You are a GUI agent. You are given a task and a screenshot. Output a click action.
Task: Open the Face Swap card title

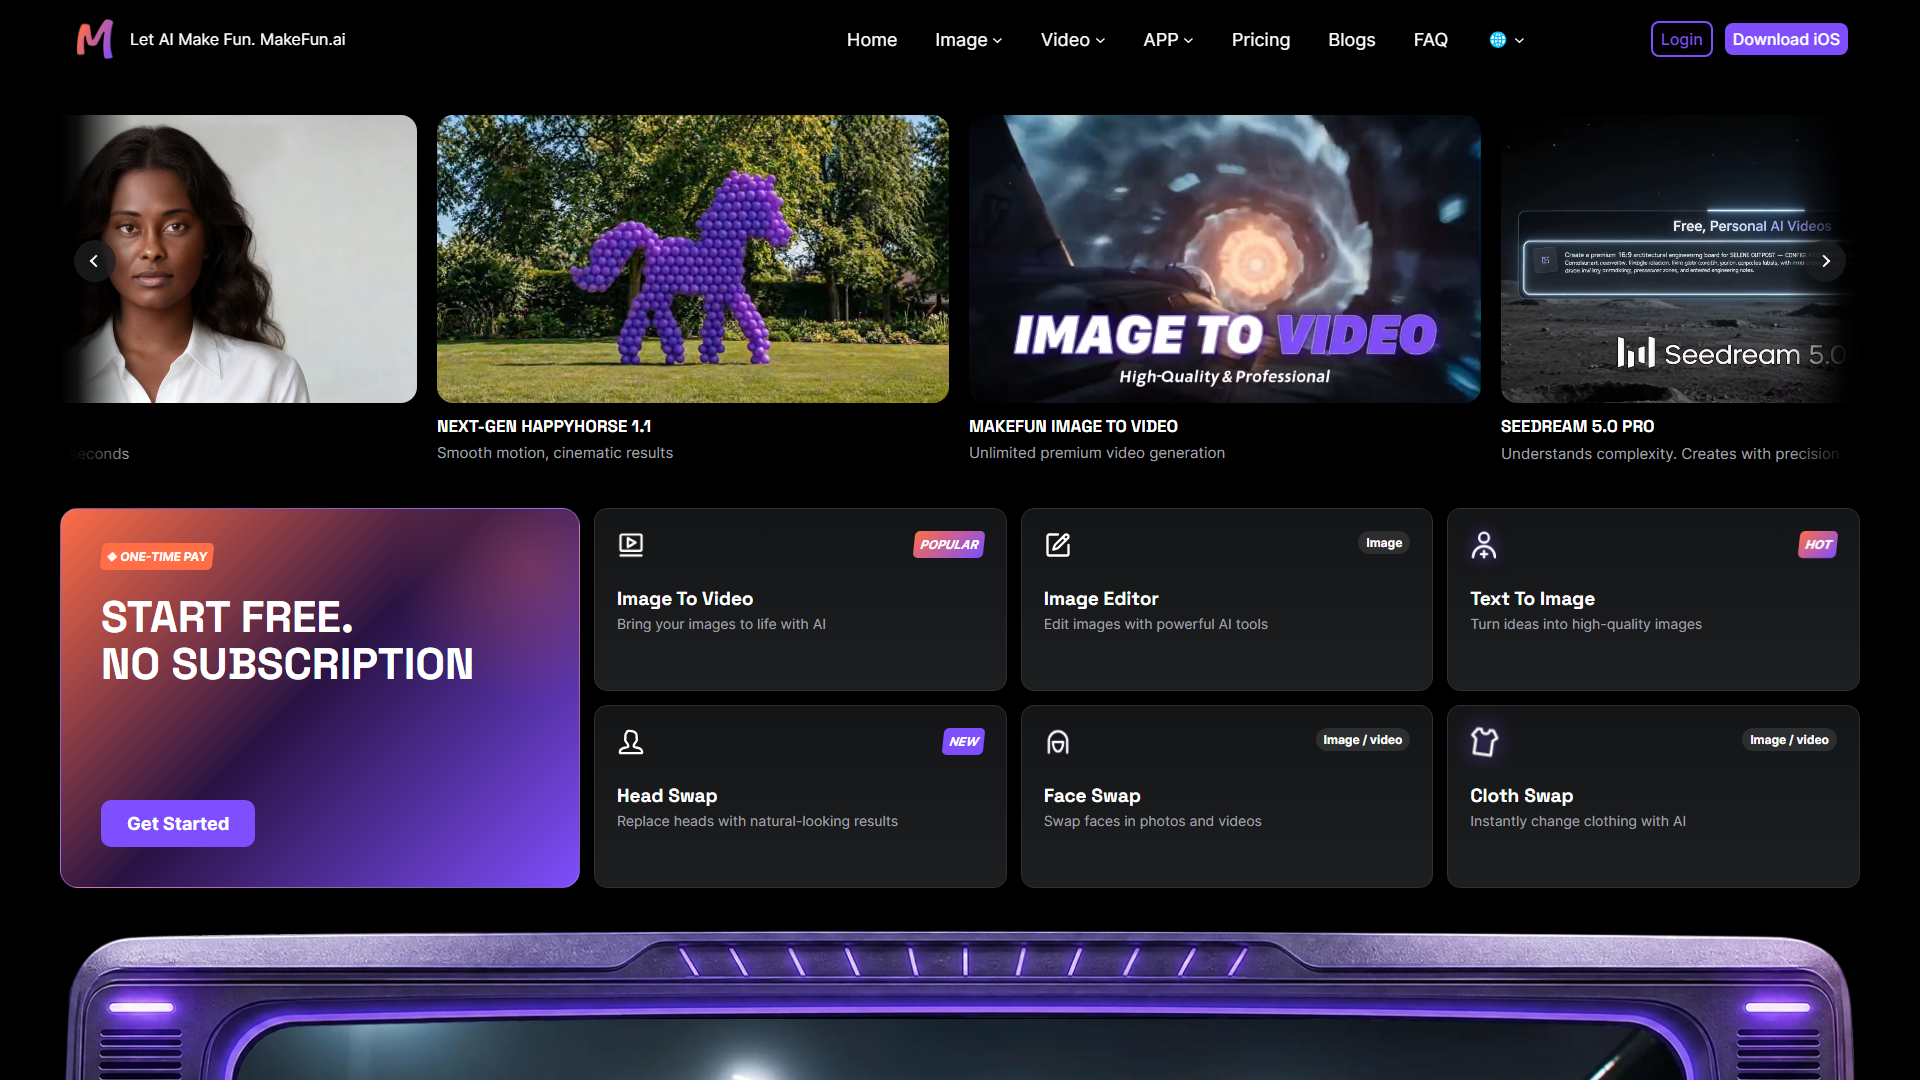[x=1092, y=795]
